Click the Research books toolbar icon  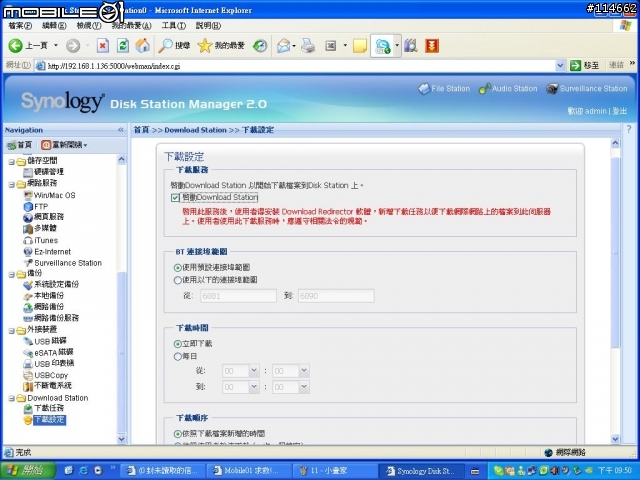click(411, 46)
